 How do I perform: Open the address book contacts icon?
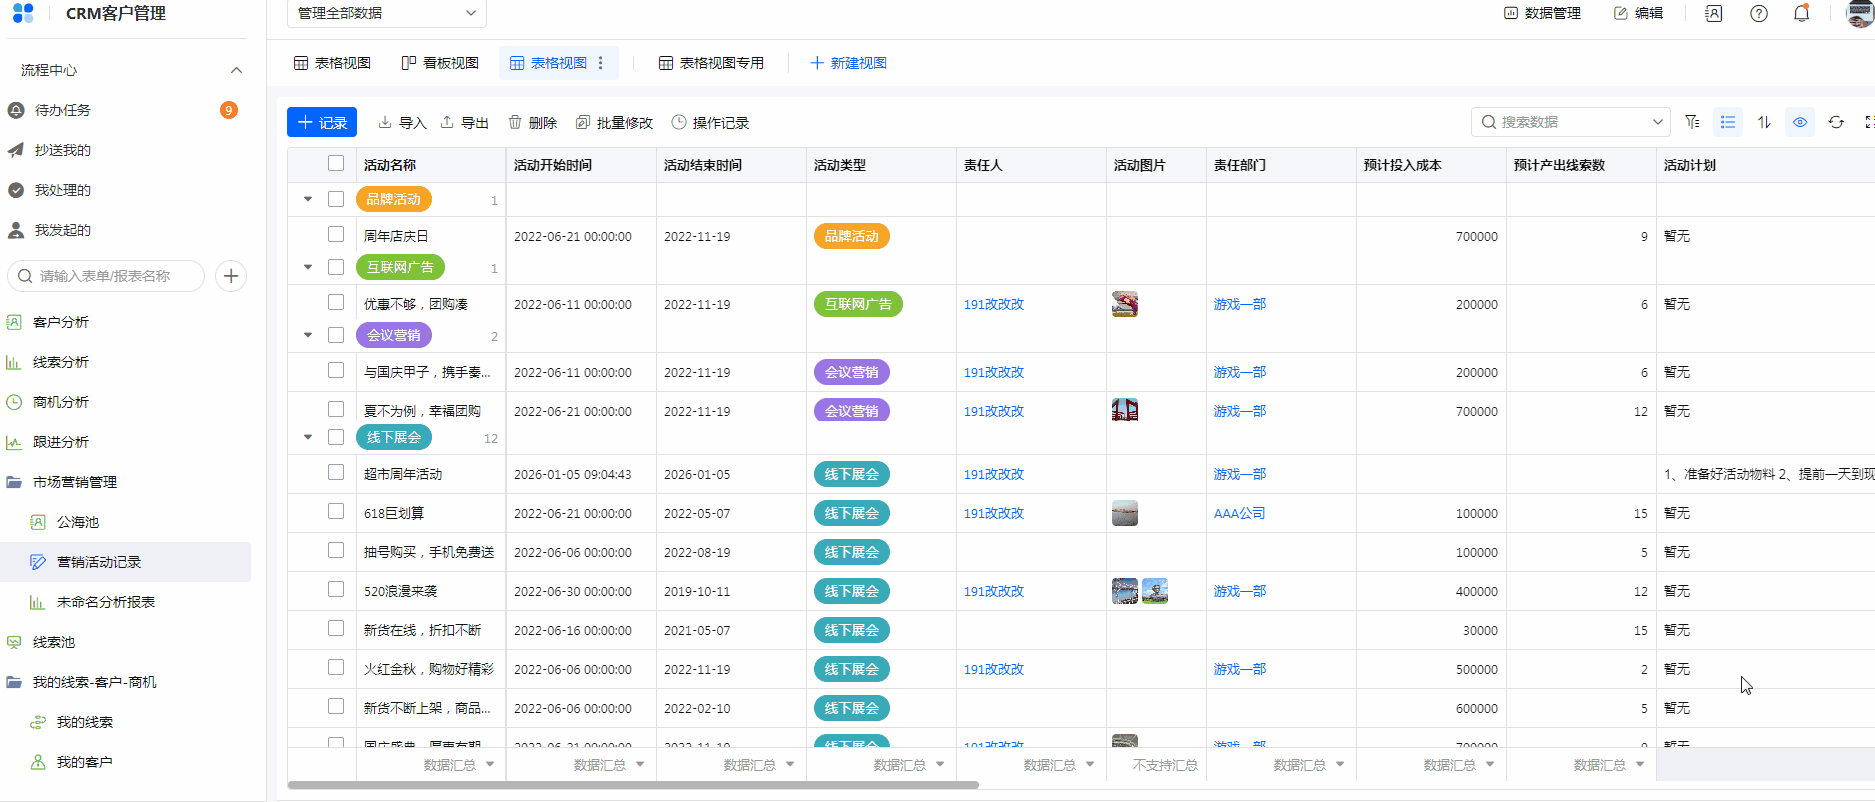pyautogui.click(x=1714, y=14)
